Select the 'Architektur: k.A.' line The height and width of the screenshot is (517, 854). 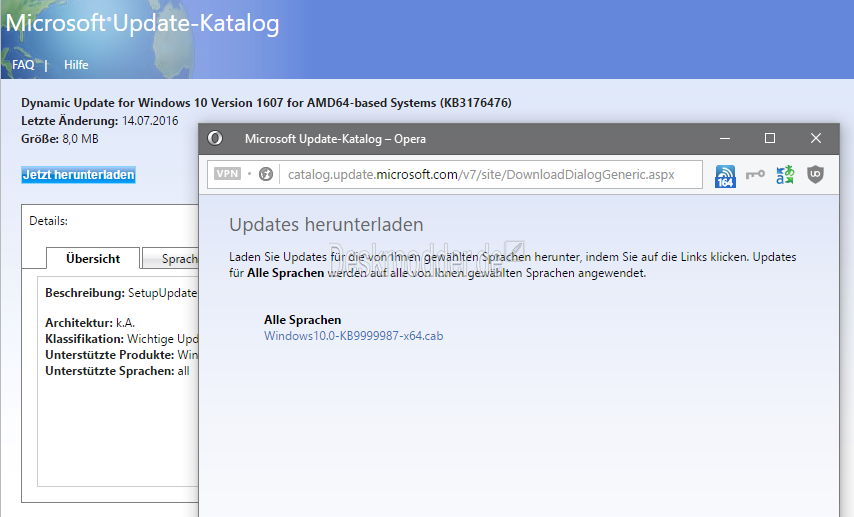[90, 323]
